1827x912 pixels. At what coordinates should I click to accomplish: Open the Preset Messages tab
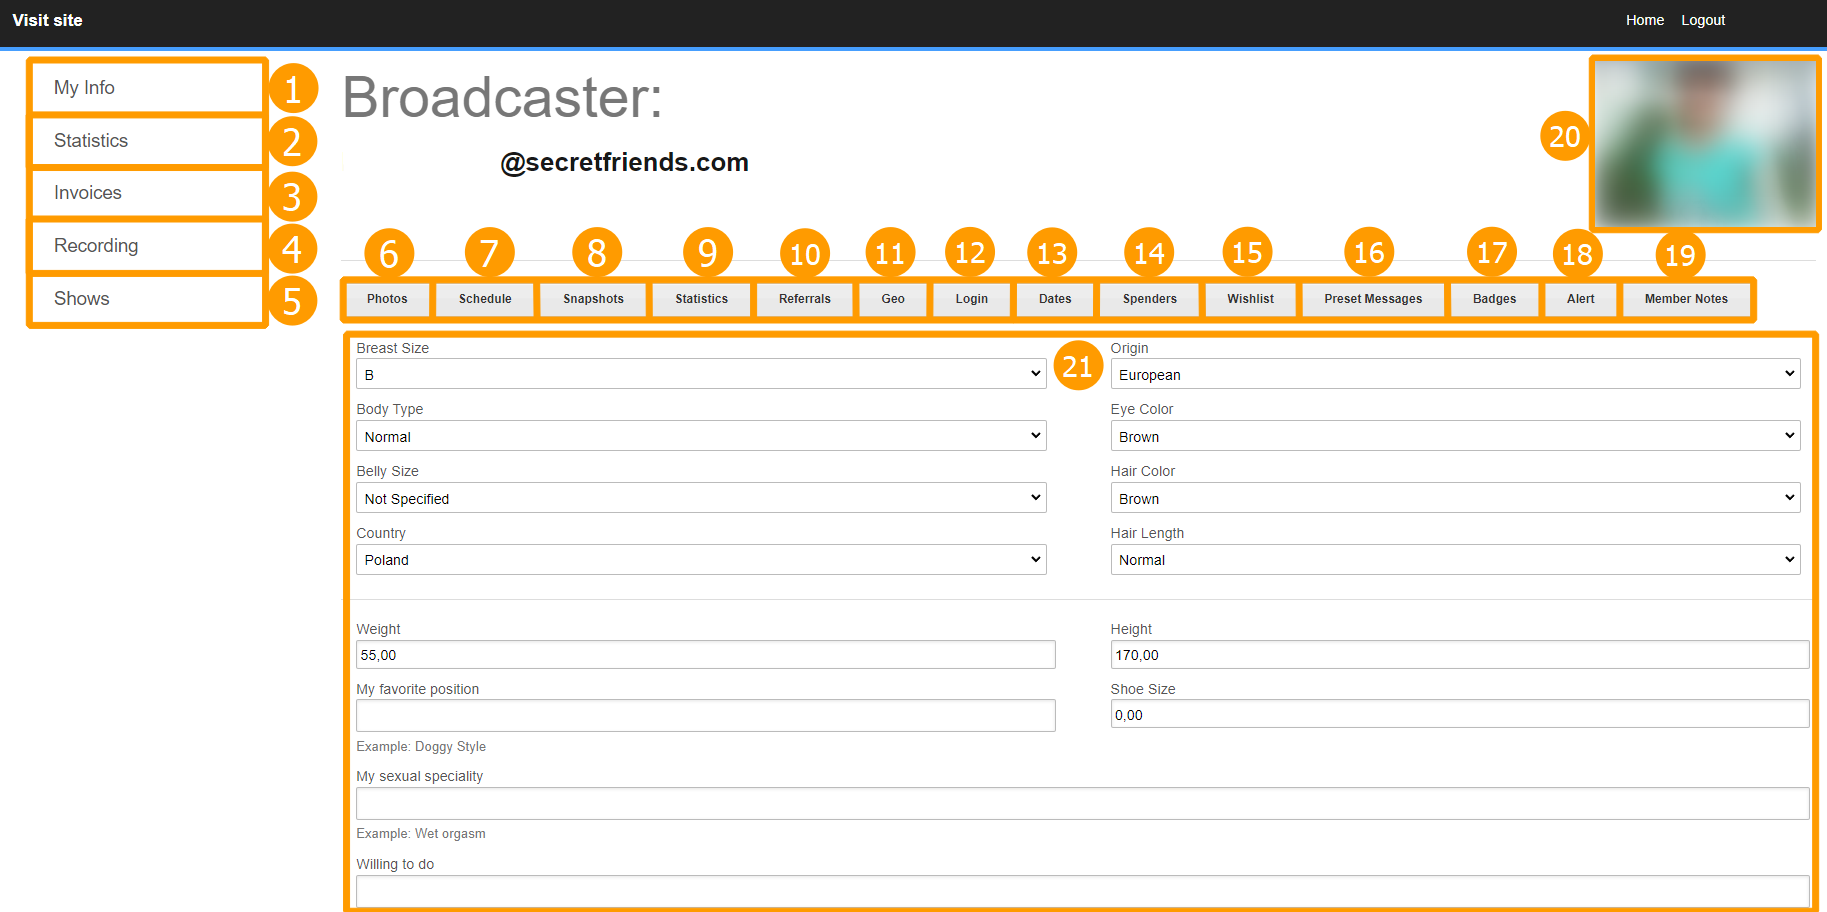[1372, 299]
